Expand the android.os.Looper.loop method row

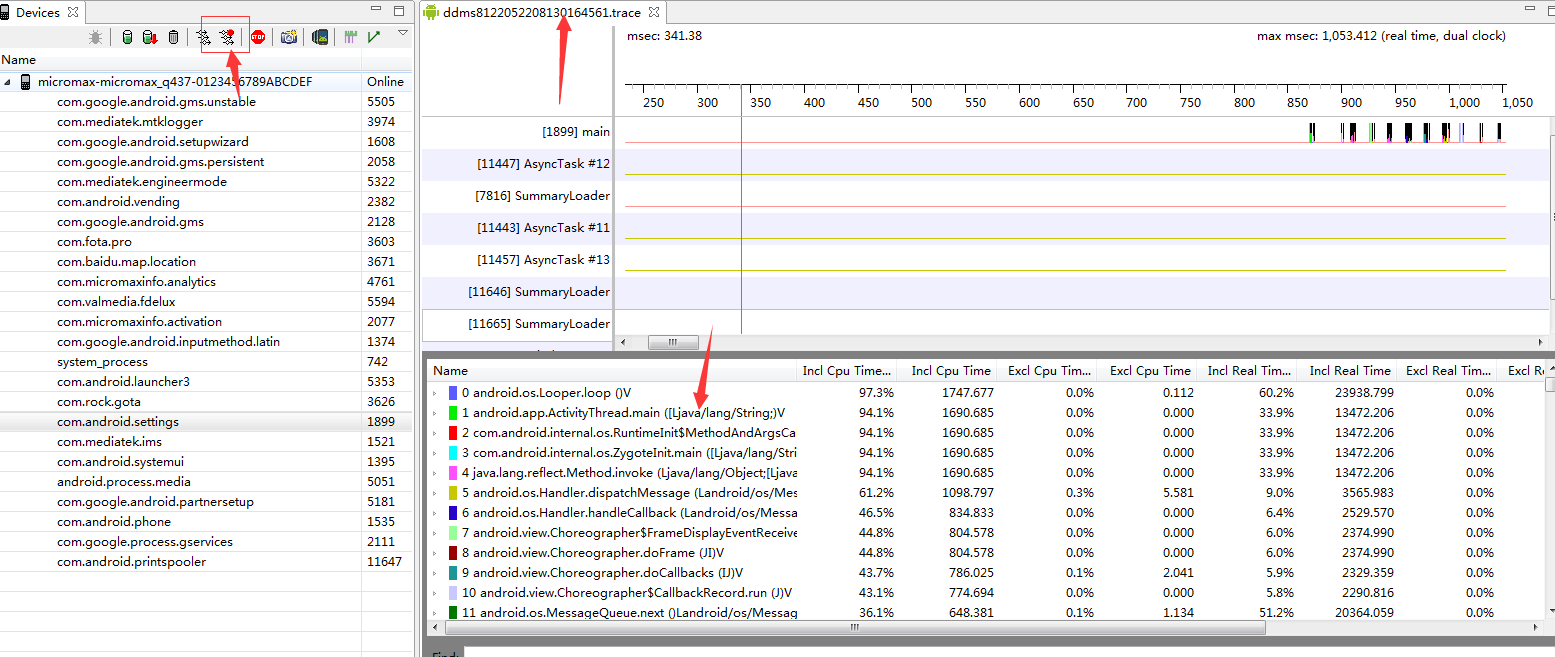(435, 393)
